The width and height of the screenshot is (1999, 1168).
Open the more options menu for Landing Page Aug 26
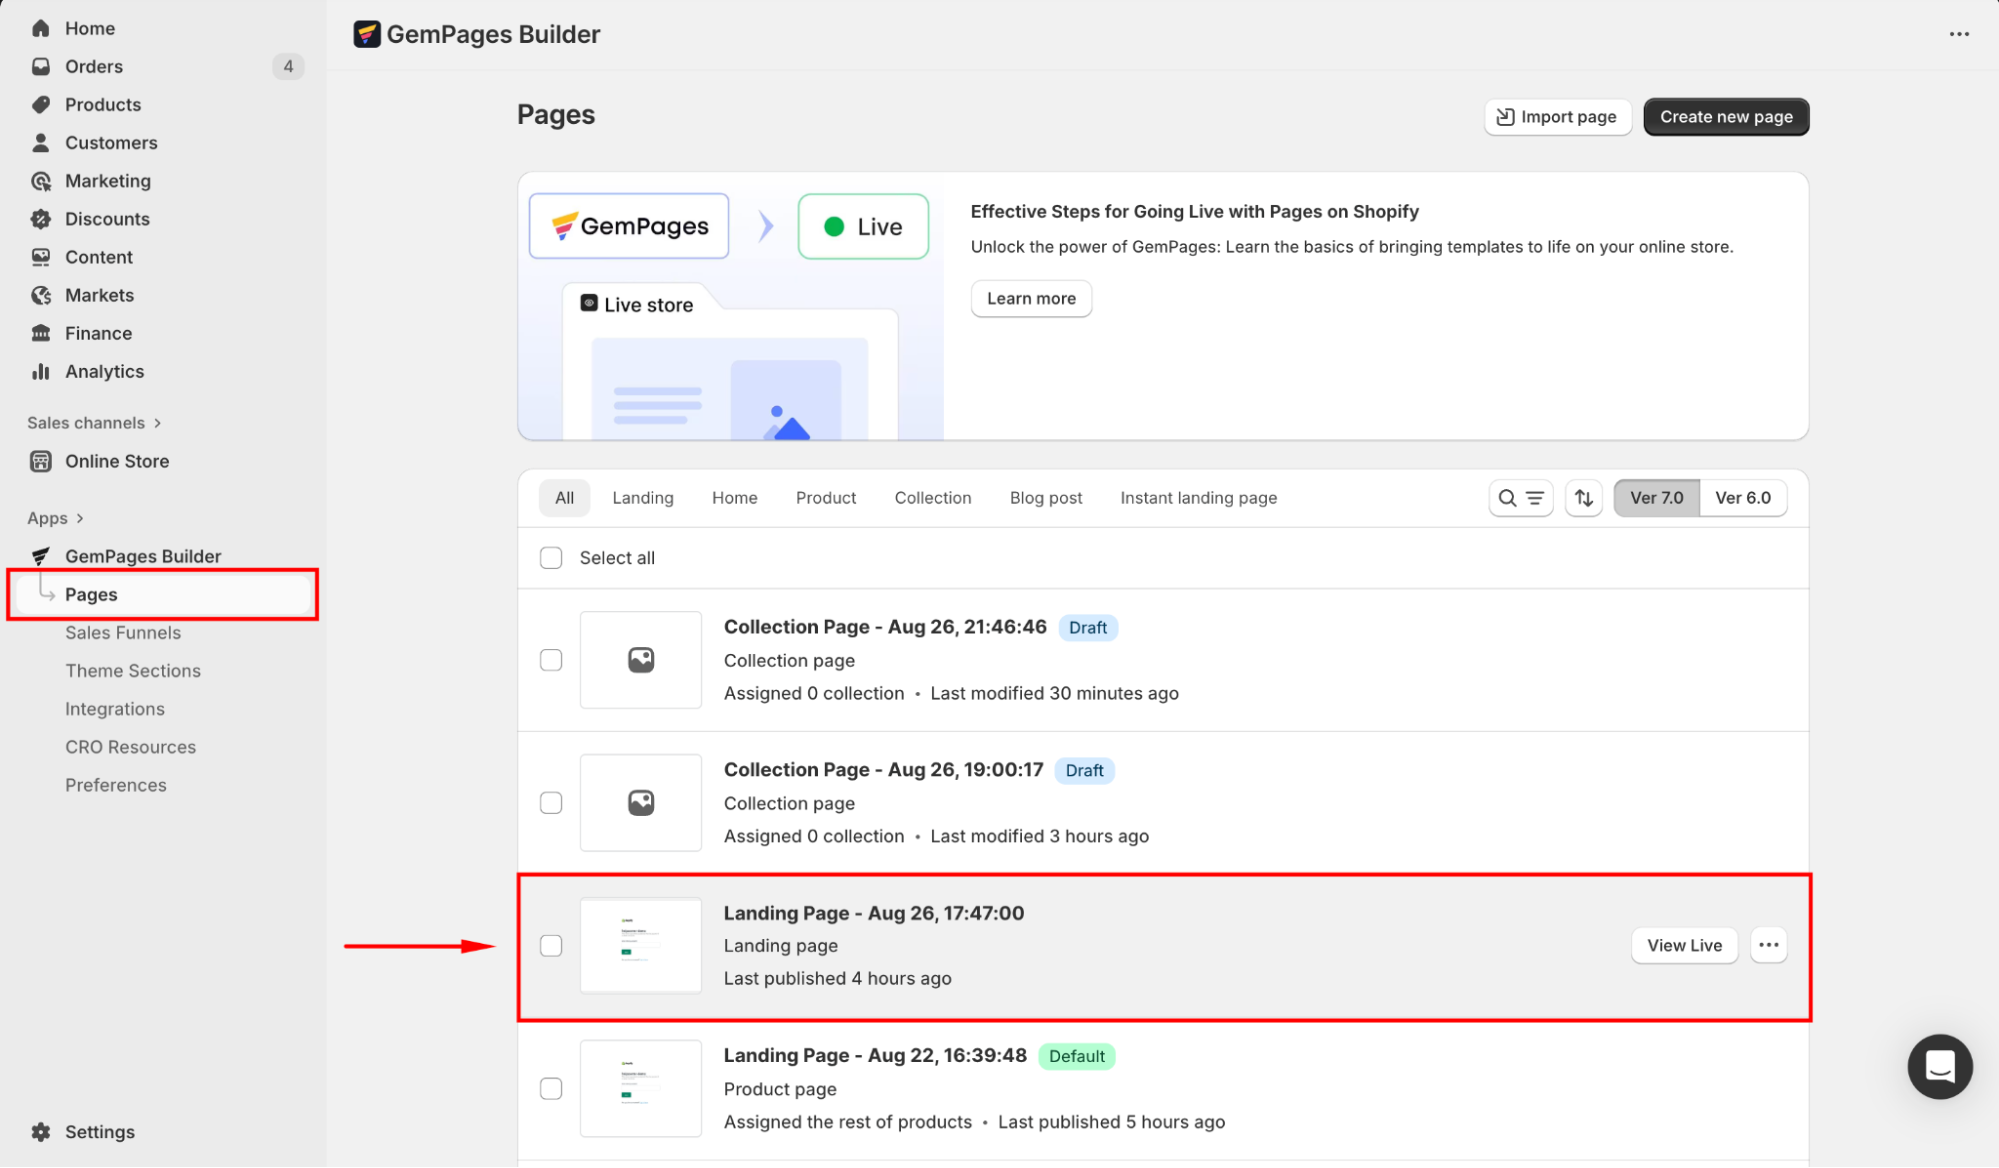[x=1768, y=945]
